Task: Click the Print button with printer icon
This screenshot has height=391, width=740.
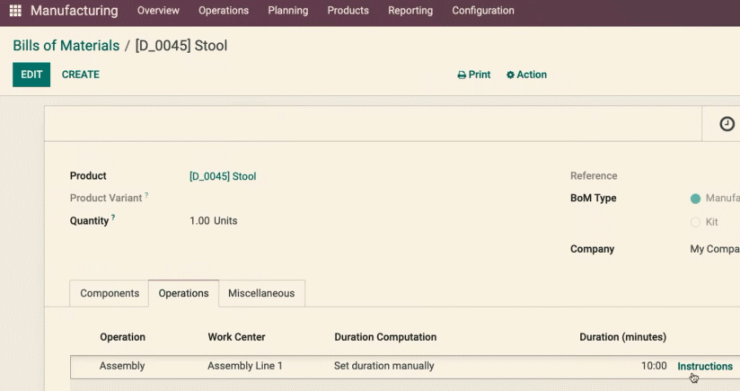Action: click(x=474, y=75)
